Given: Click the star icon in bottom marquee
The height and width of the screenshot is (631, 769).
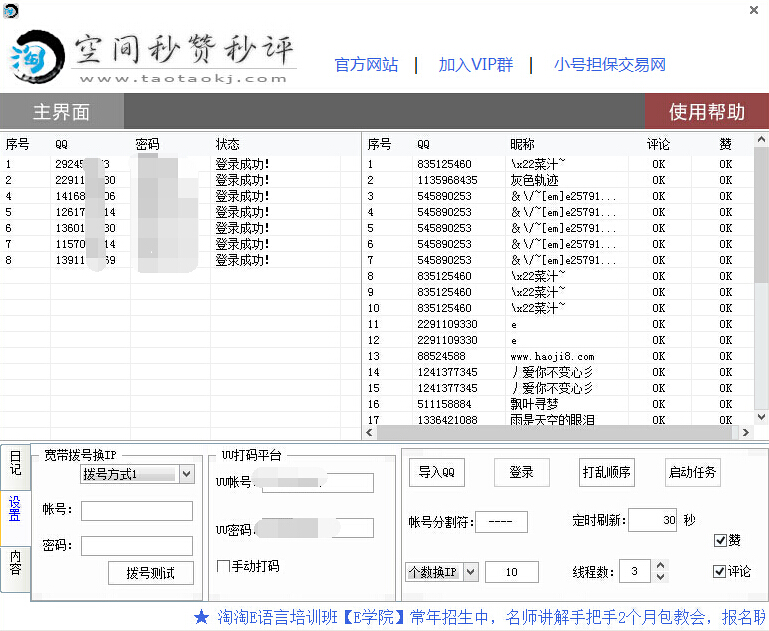Looking at the screenshot, I should (201, 617).
